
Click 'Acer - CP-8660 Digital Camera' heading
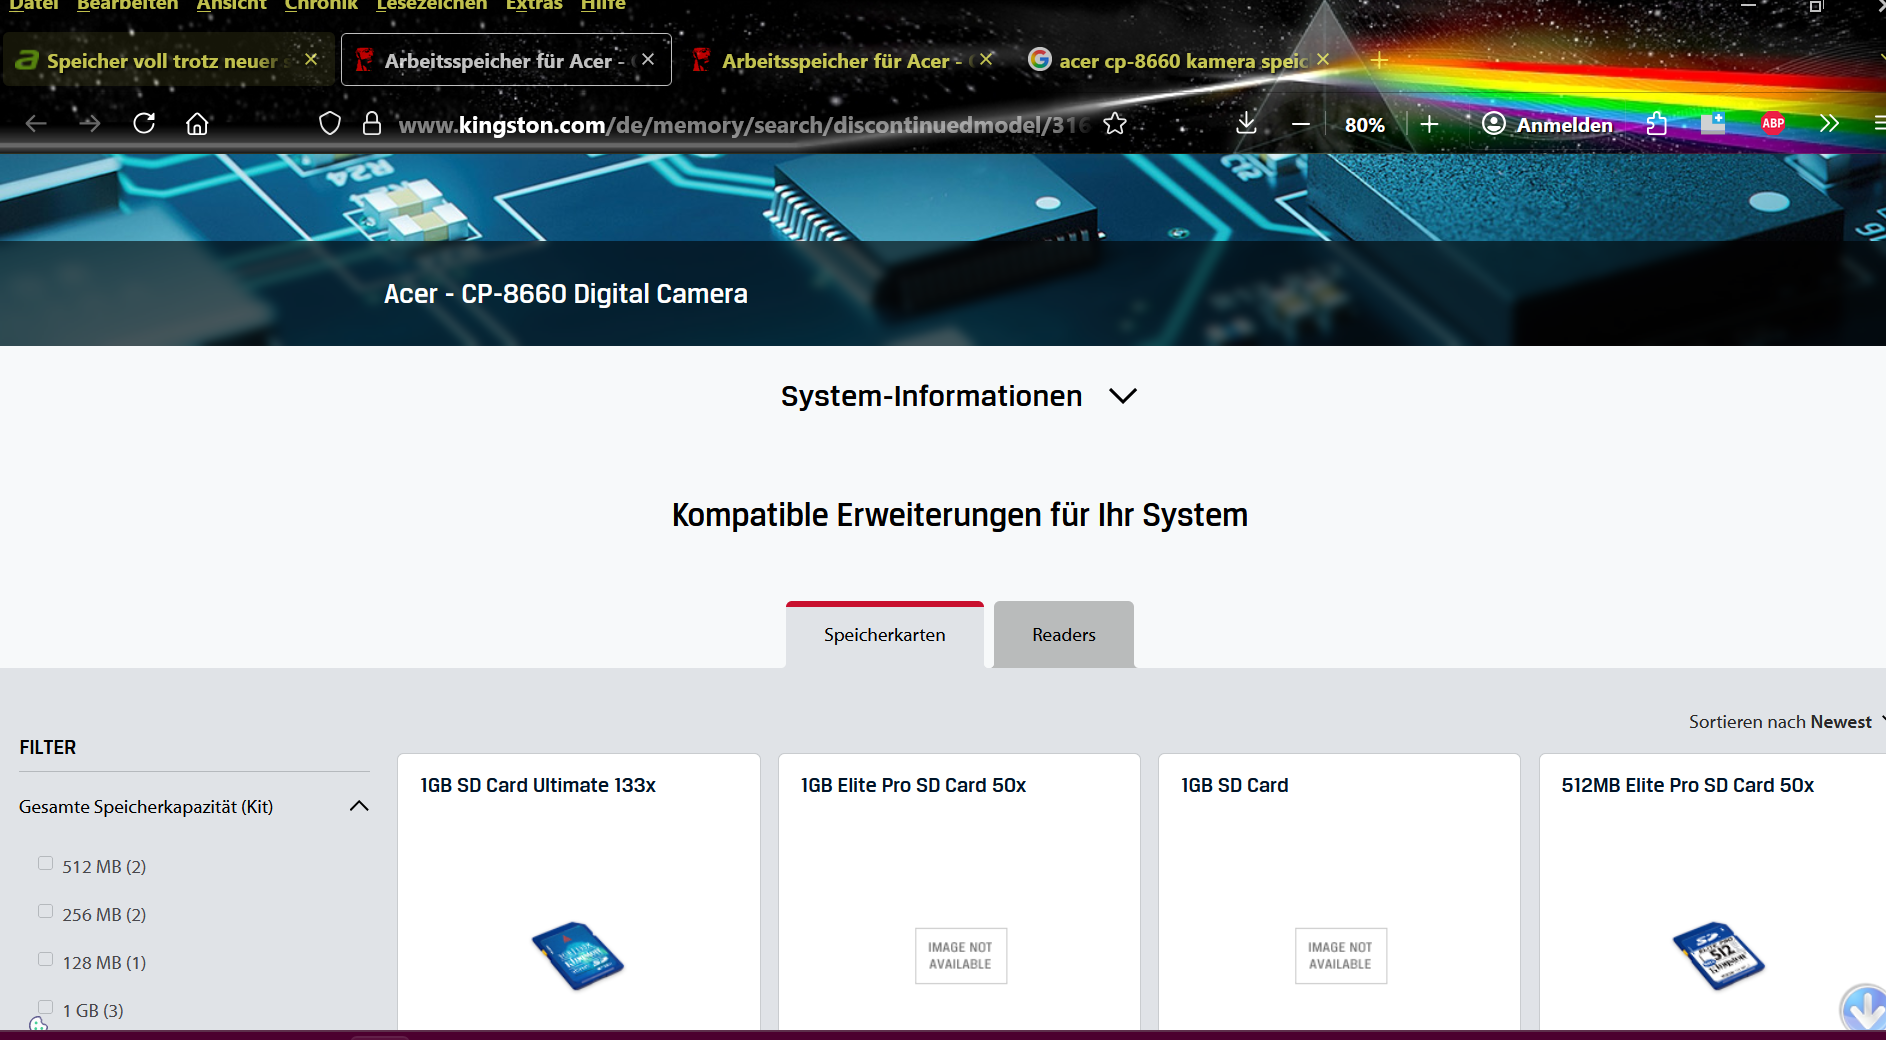coord(565,294)
